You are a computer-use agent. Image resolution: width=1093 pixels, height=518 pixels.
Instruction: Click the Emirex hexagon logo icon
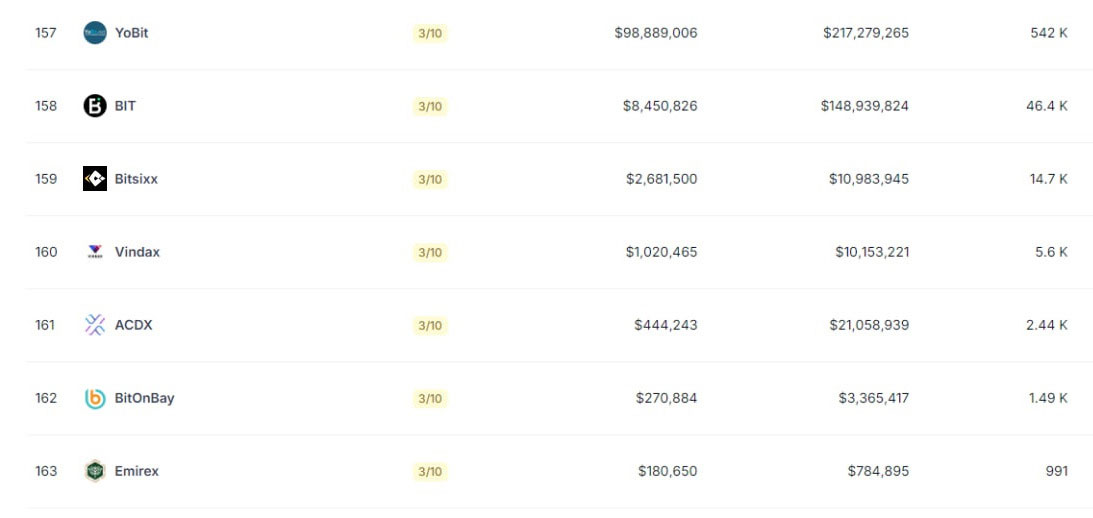click(95, 471)
